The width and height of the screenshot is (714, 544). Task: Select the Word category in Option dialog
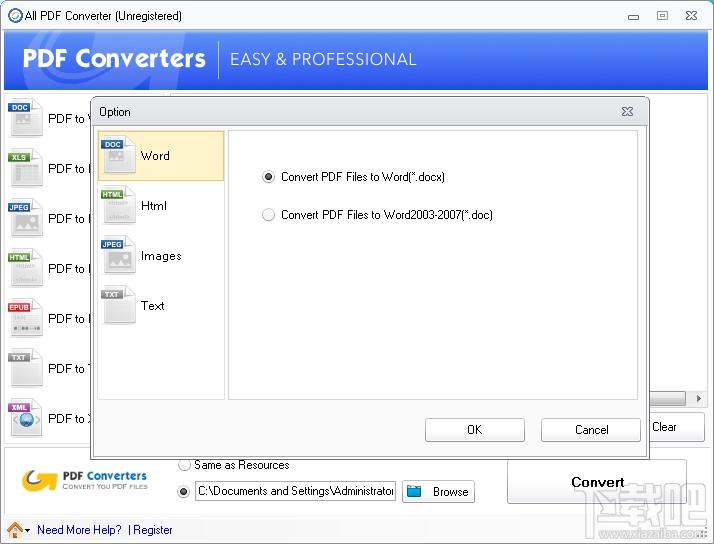click(x=161, y=156)
